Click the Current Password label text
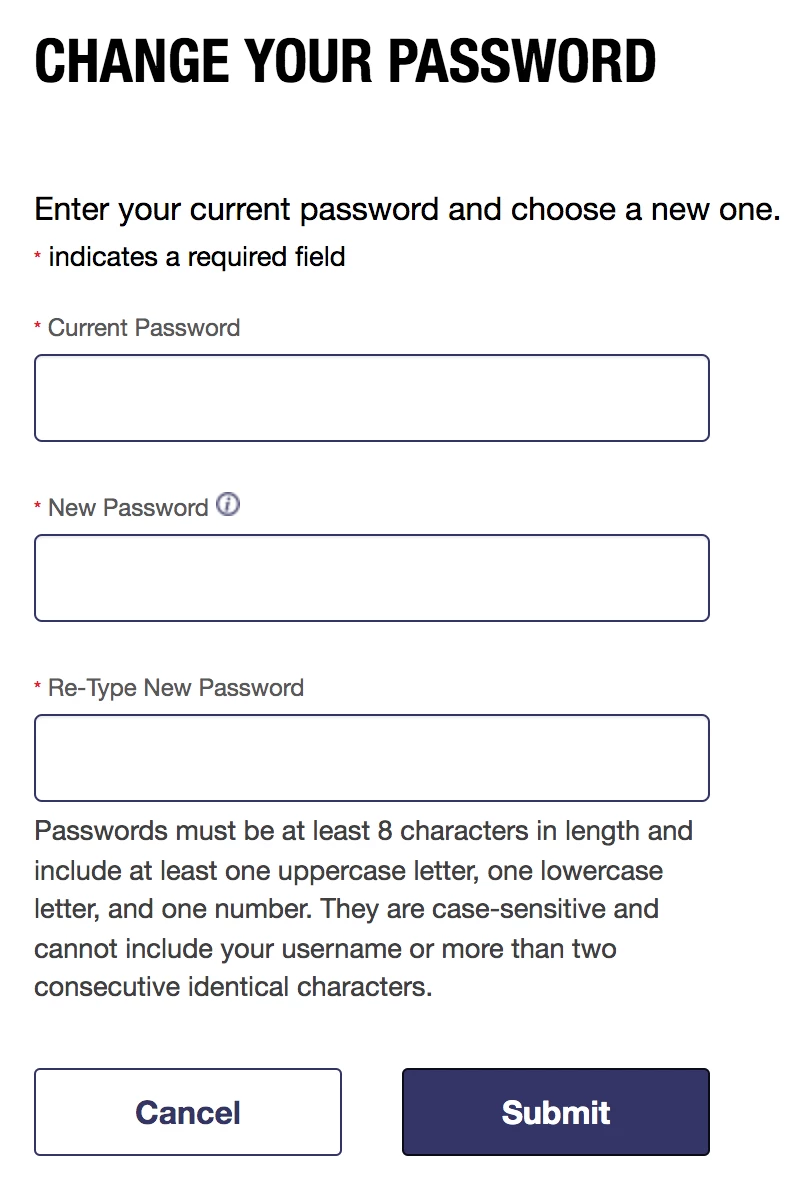 [144, 328]
